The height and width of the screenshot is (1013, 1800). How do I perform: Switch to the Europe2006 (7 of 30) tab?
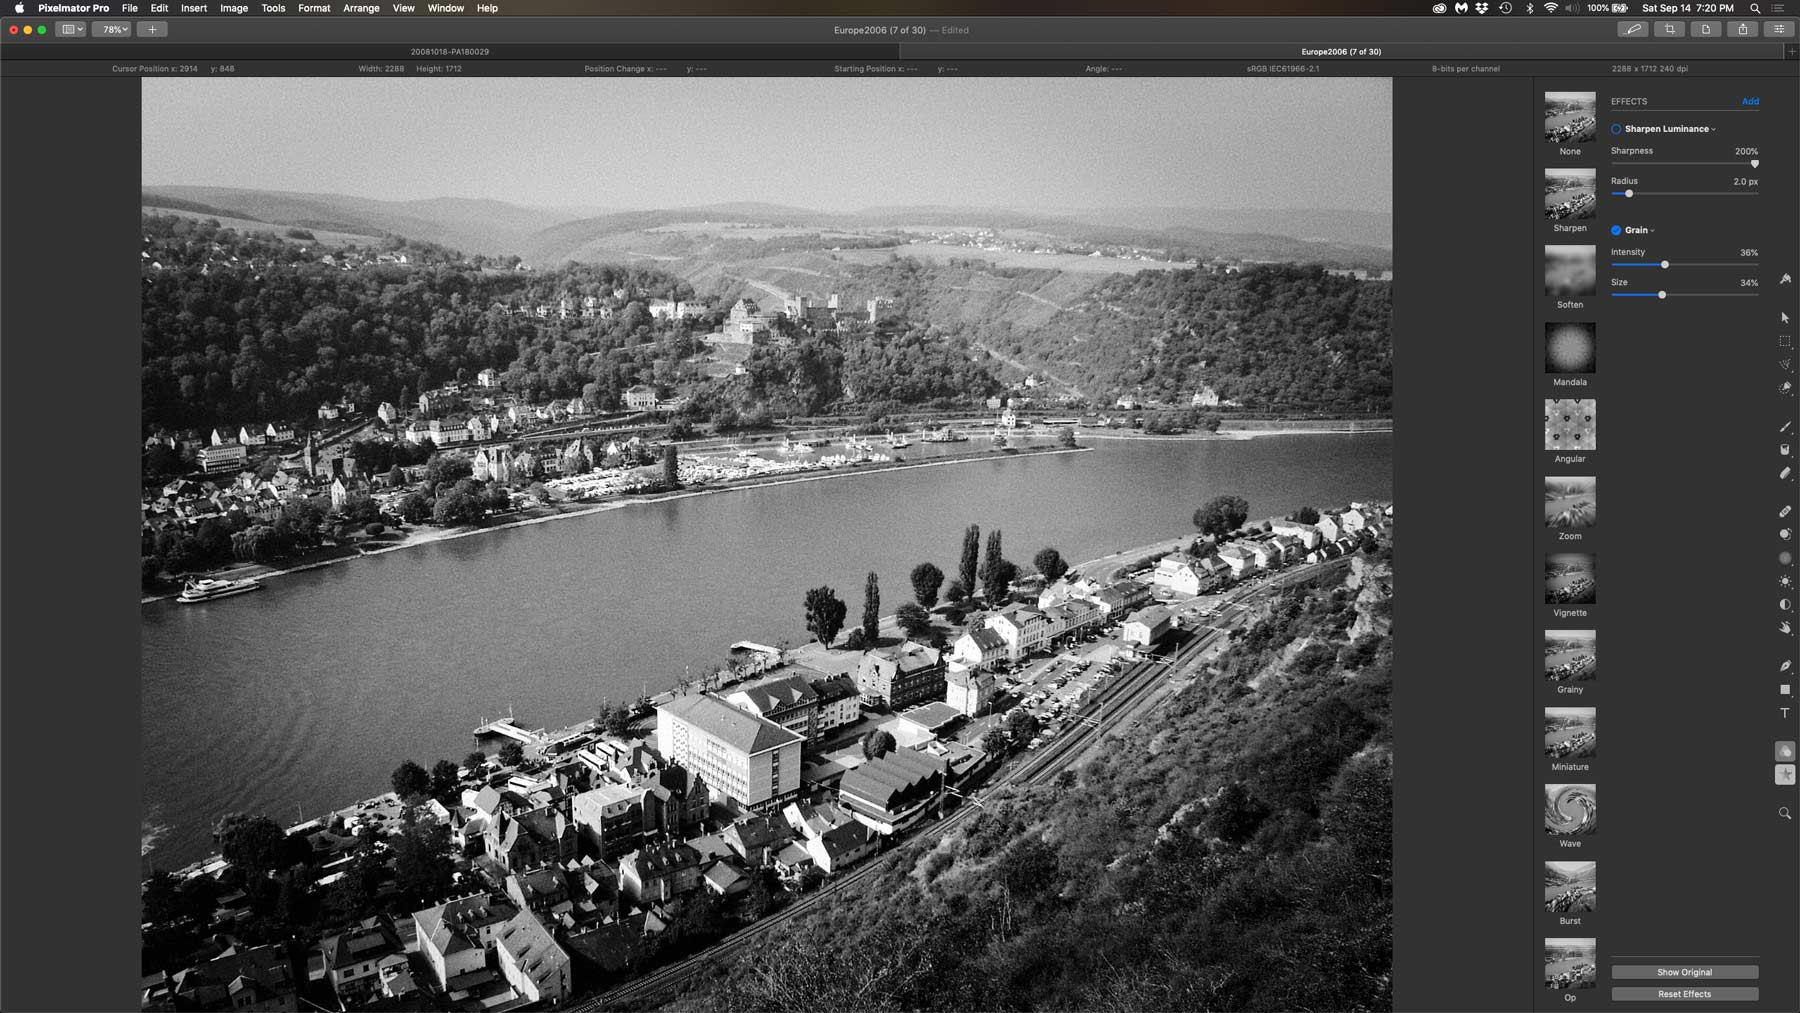click(x=1341, y=52)
